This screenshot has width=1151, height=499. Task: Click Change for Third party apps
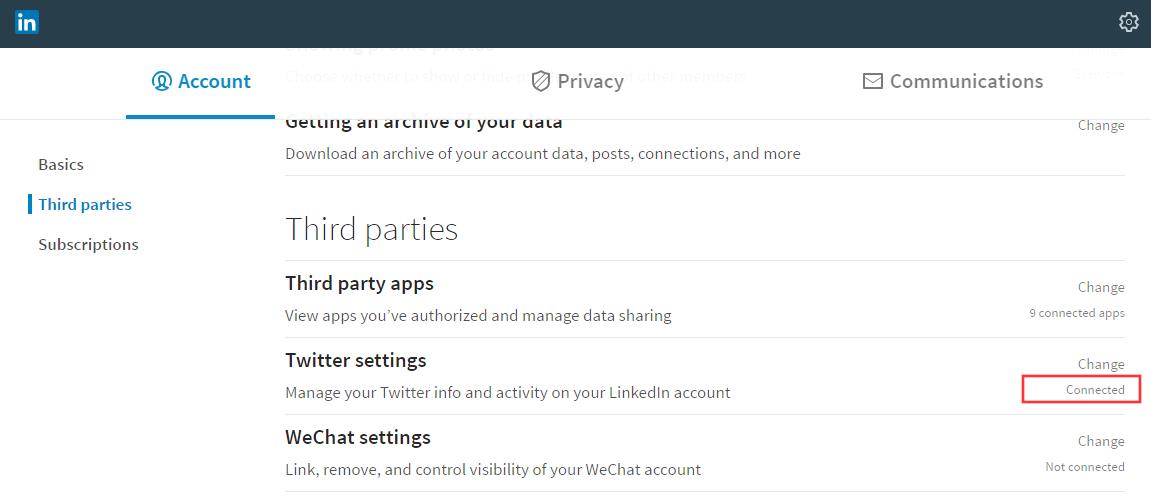[1101, 288]
